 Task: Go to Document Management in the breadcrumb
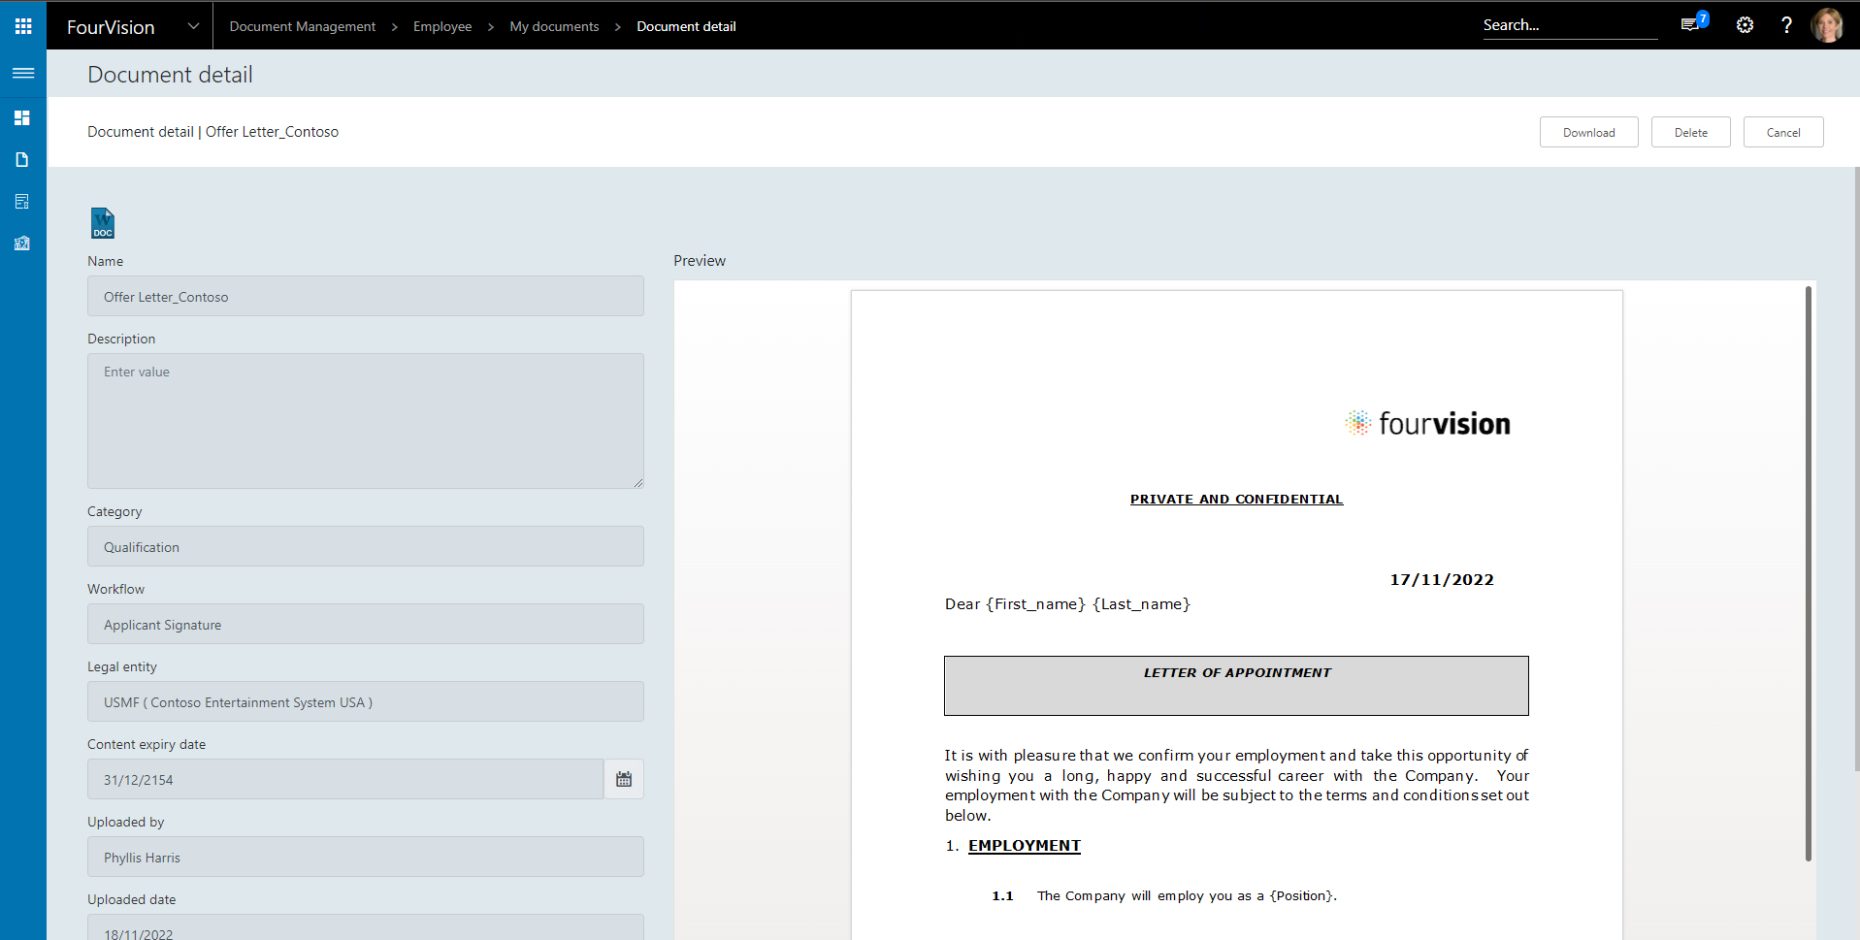[302, 26]
